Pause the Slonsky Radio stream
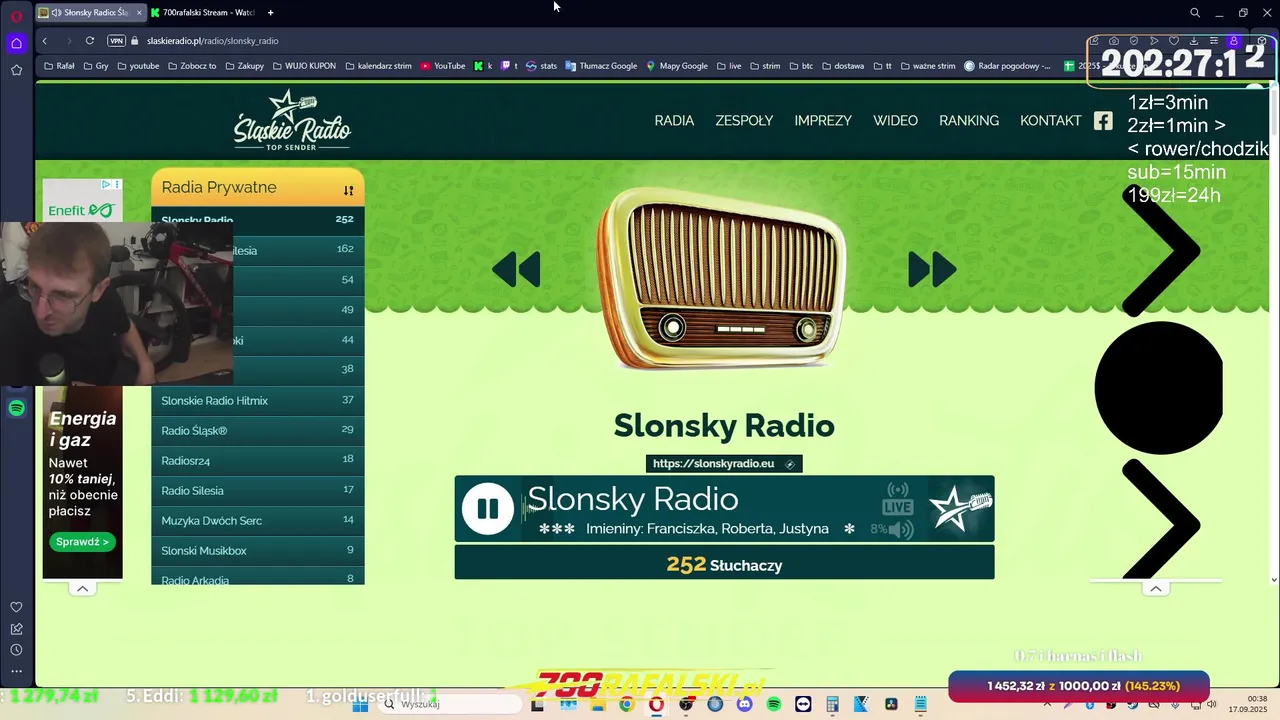Image resolution: width=1280 pixels, height=720 pixels. 487,509
